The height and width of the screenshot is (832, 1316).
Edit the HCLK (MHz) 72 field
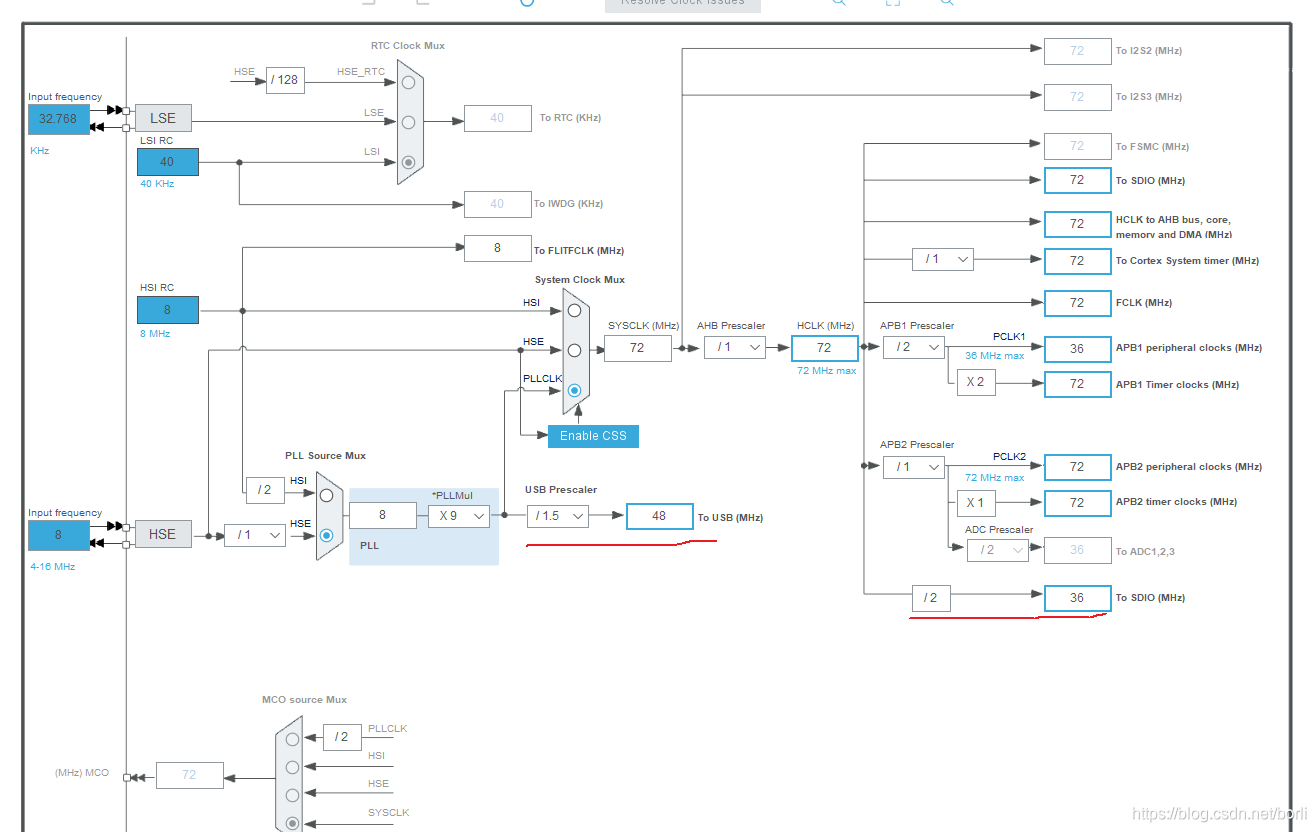(825, 348)
